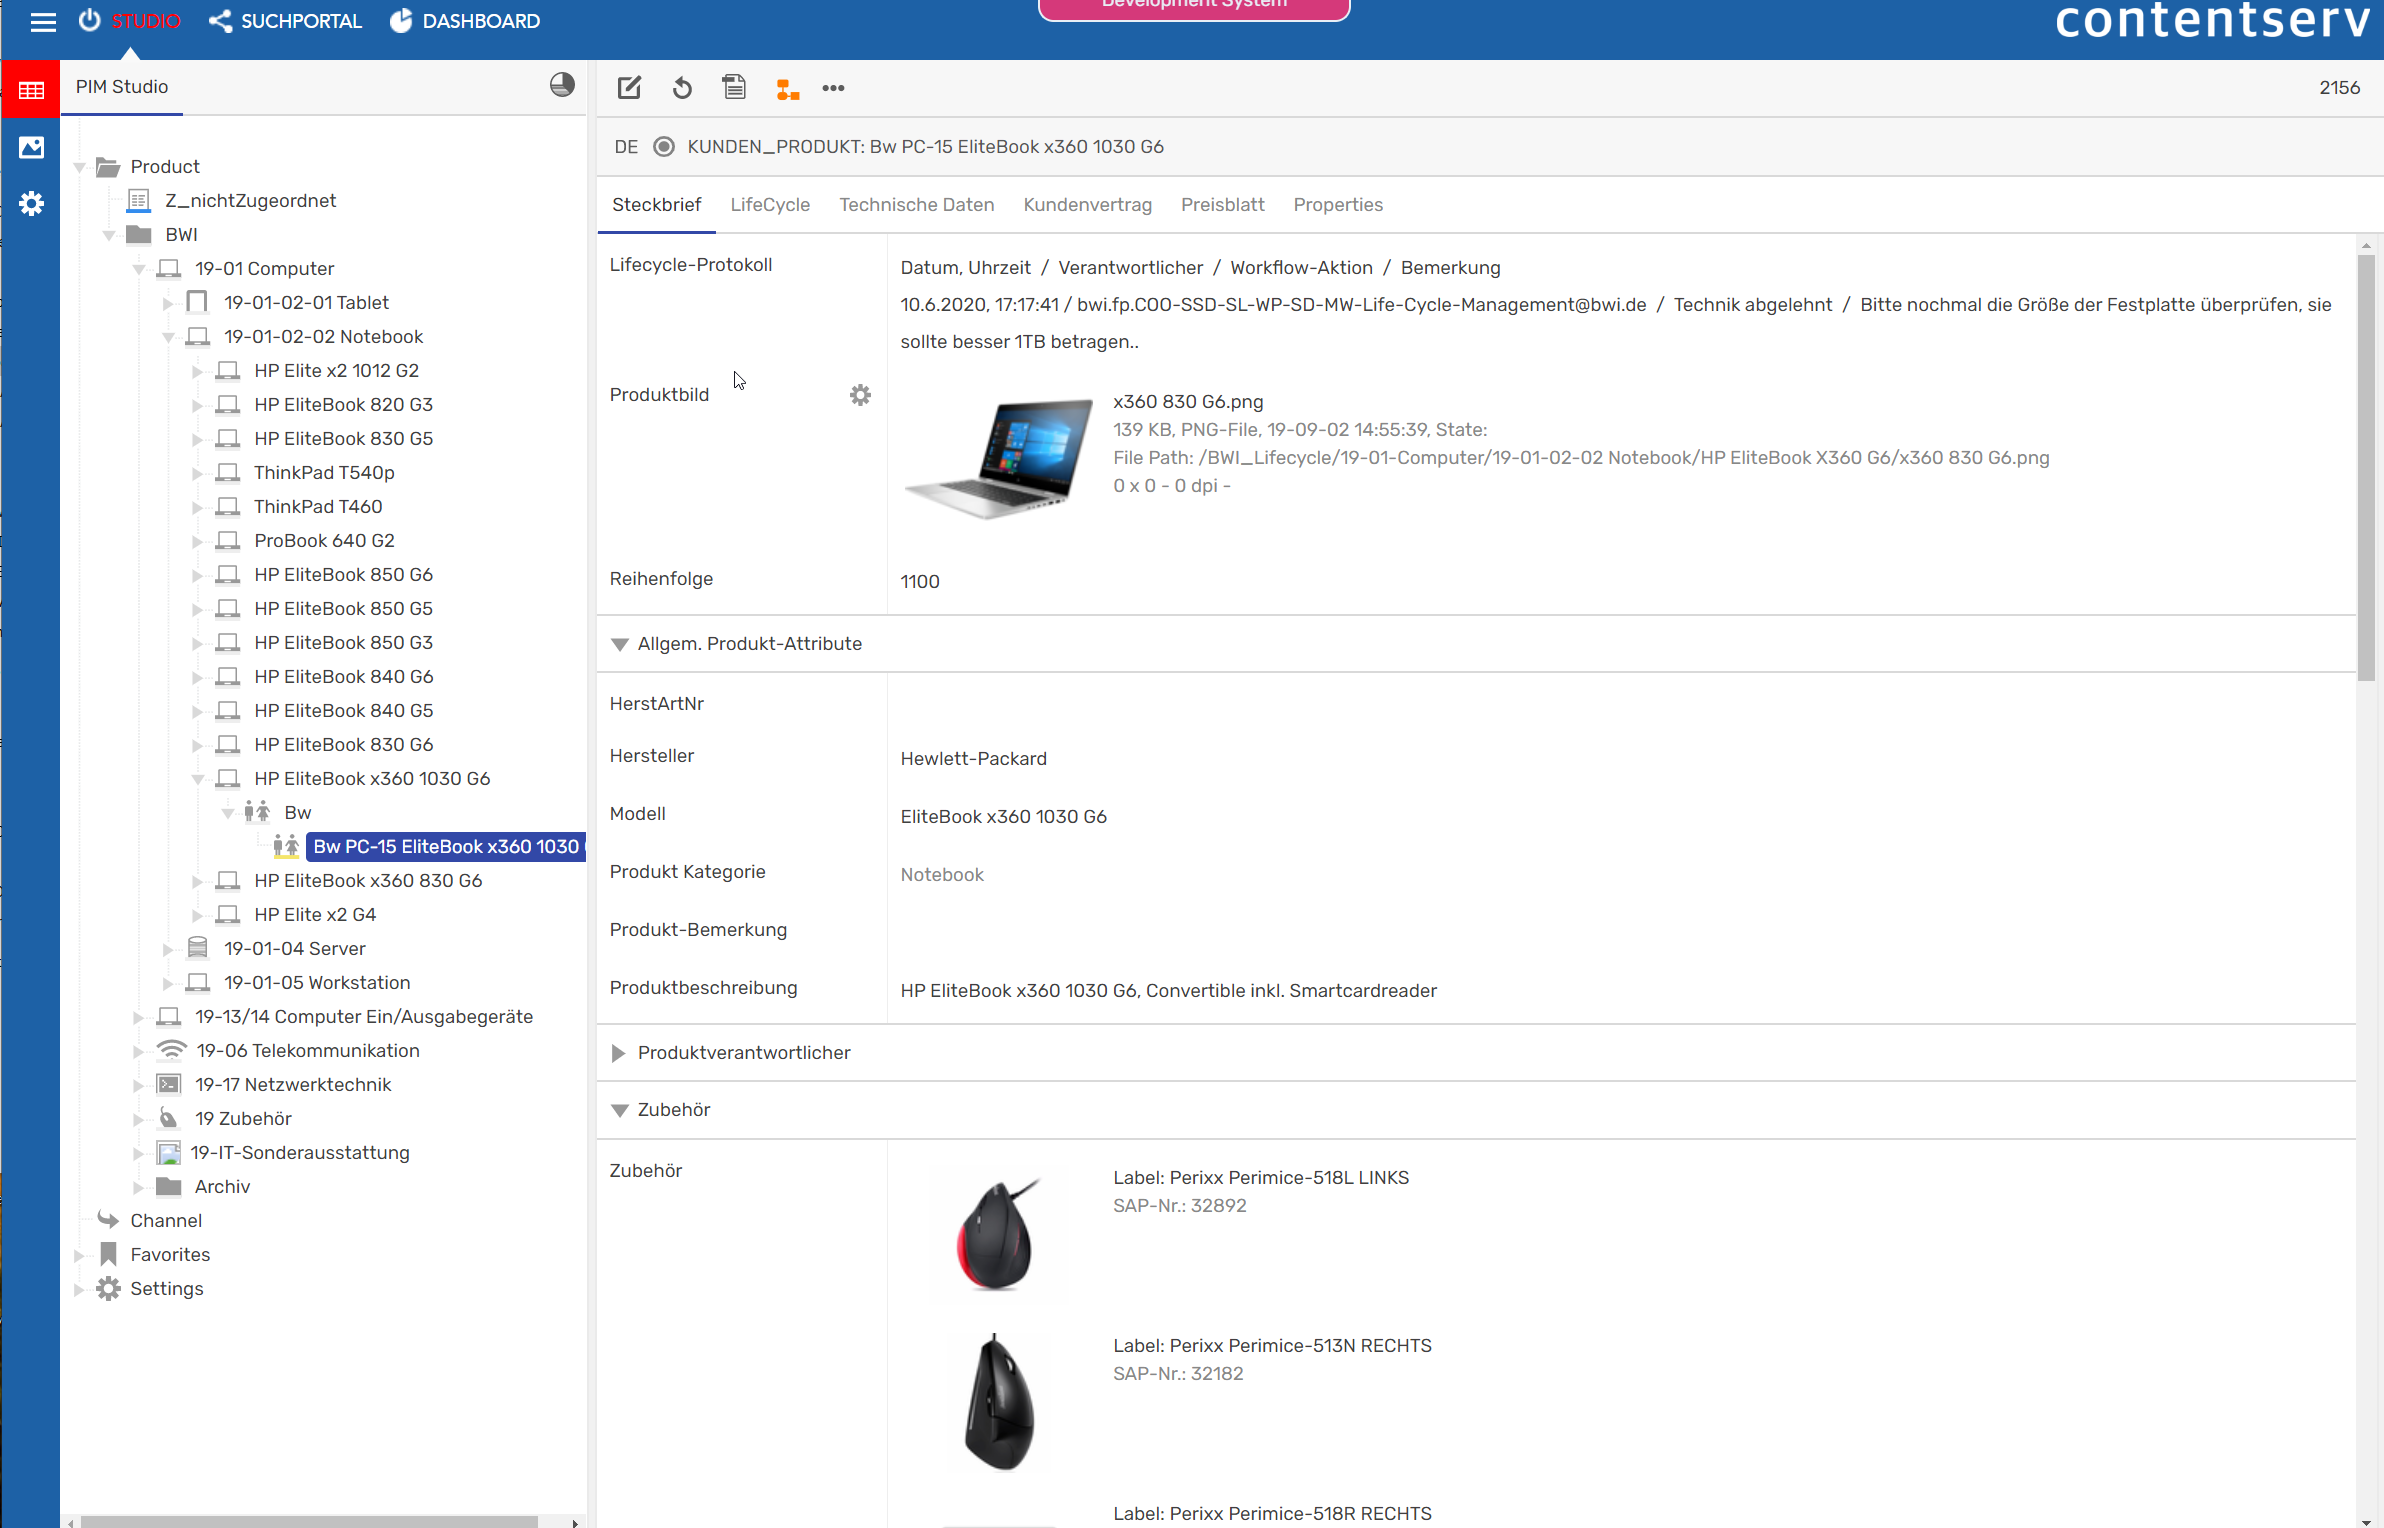This screenshot has width=2384, height=1528.
Task: Click the Modell value EliteBook x360 1030 G6
Action: [x=1003, y=816]
